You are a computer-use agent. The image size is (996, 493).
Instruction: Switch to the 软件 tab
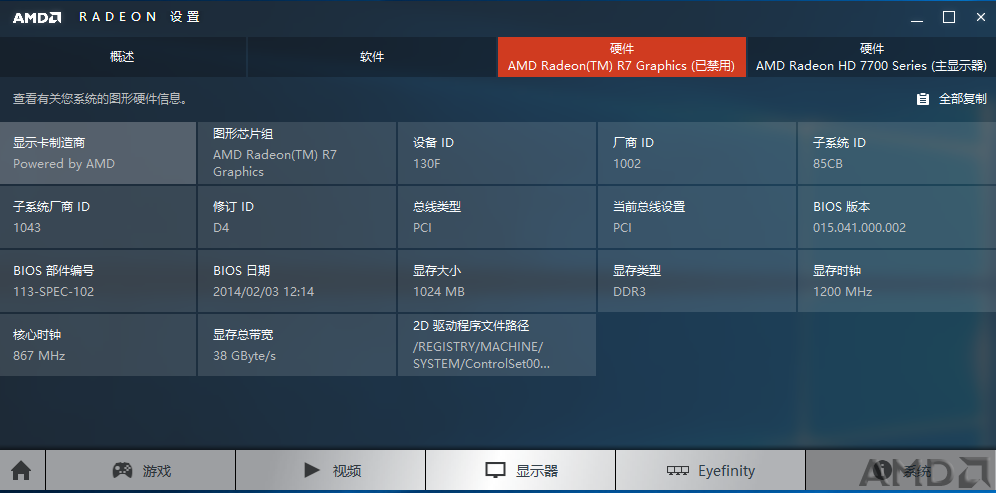tap(372, 57)
